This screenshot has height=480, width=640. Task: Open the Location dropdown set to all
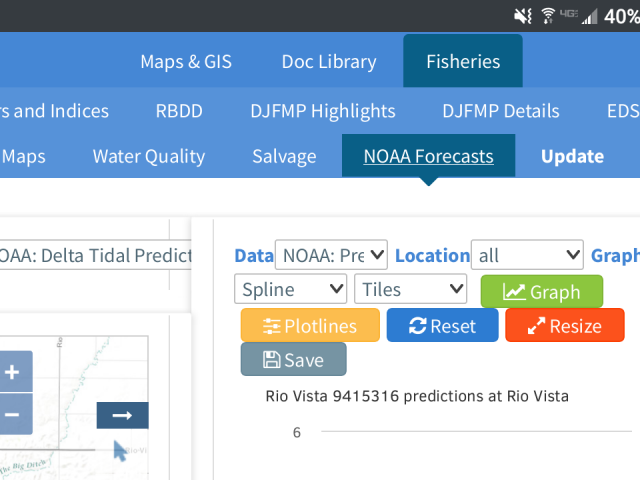[x=527, y=255]
